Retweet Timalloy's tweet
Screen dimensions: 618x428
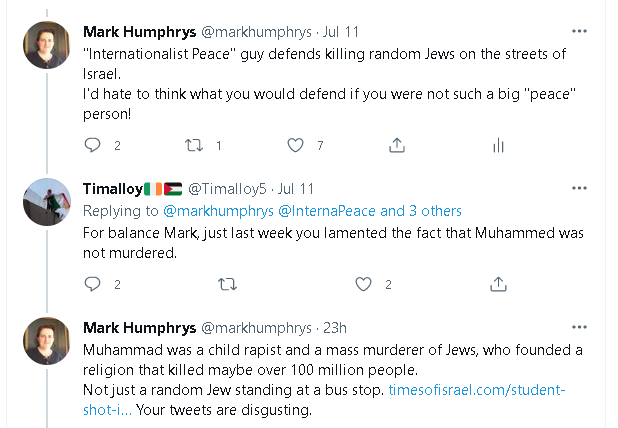(227, 284)
